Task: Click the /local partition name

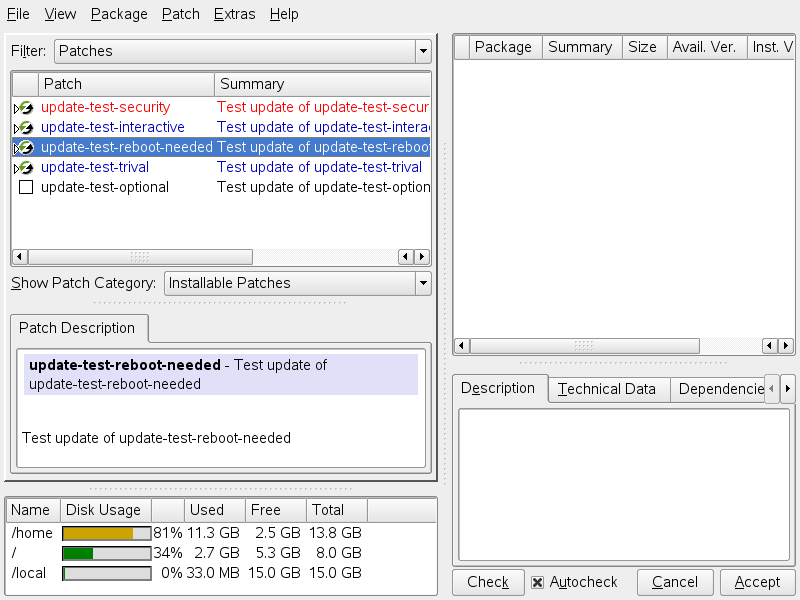Action: 29,573
